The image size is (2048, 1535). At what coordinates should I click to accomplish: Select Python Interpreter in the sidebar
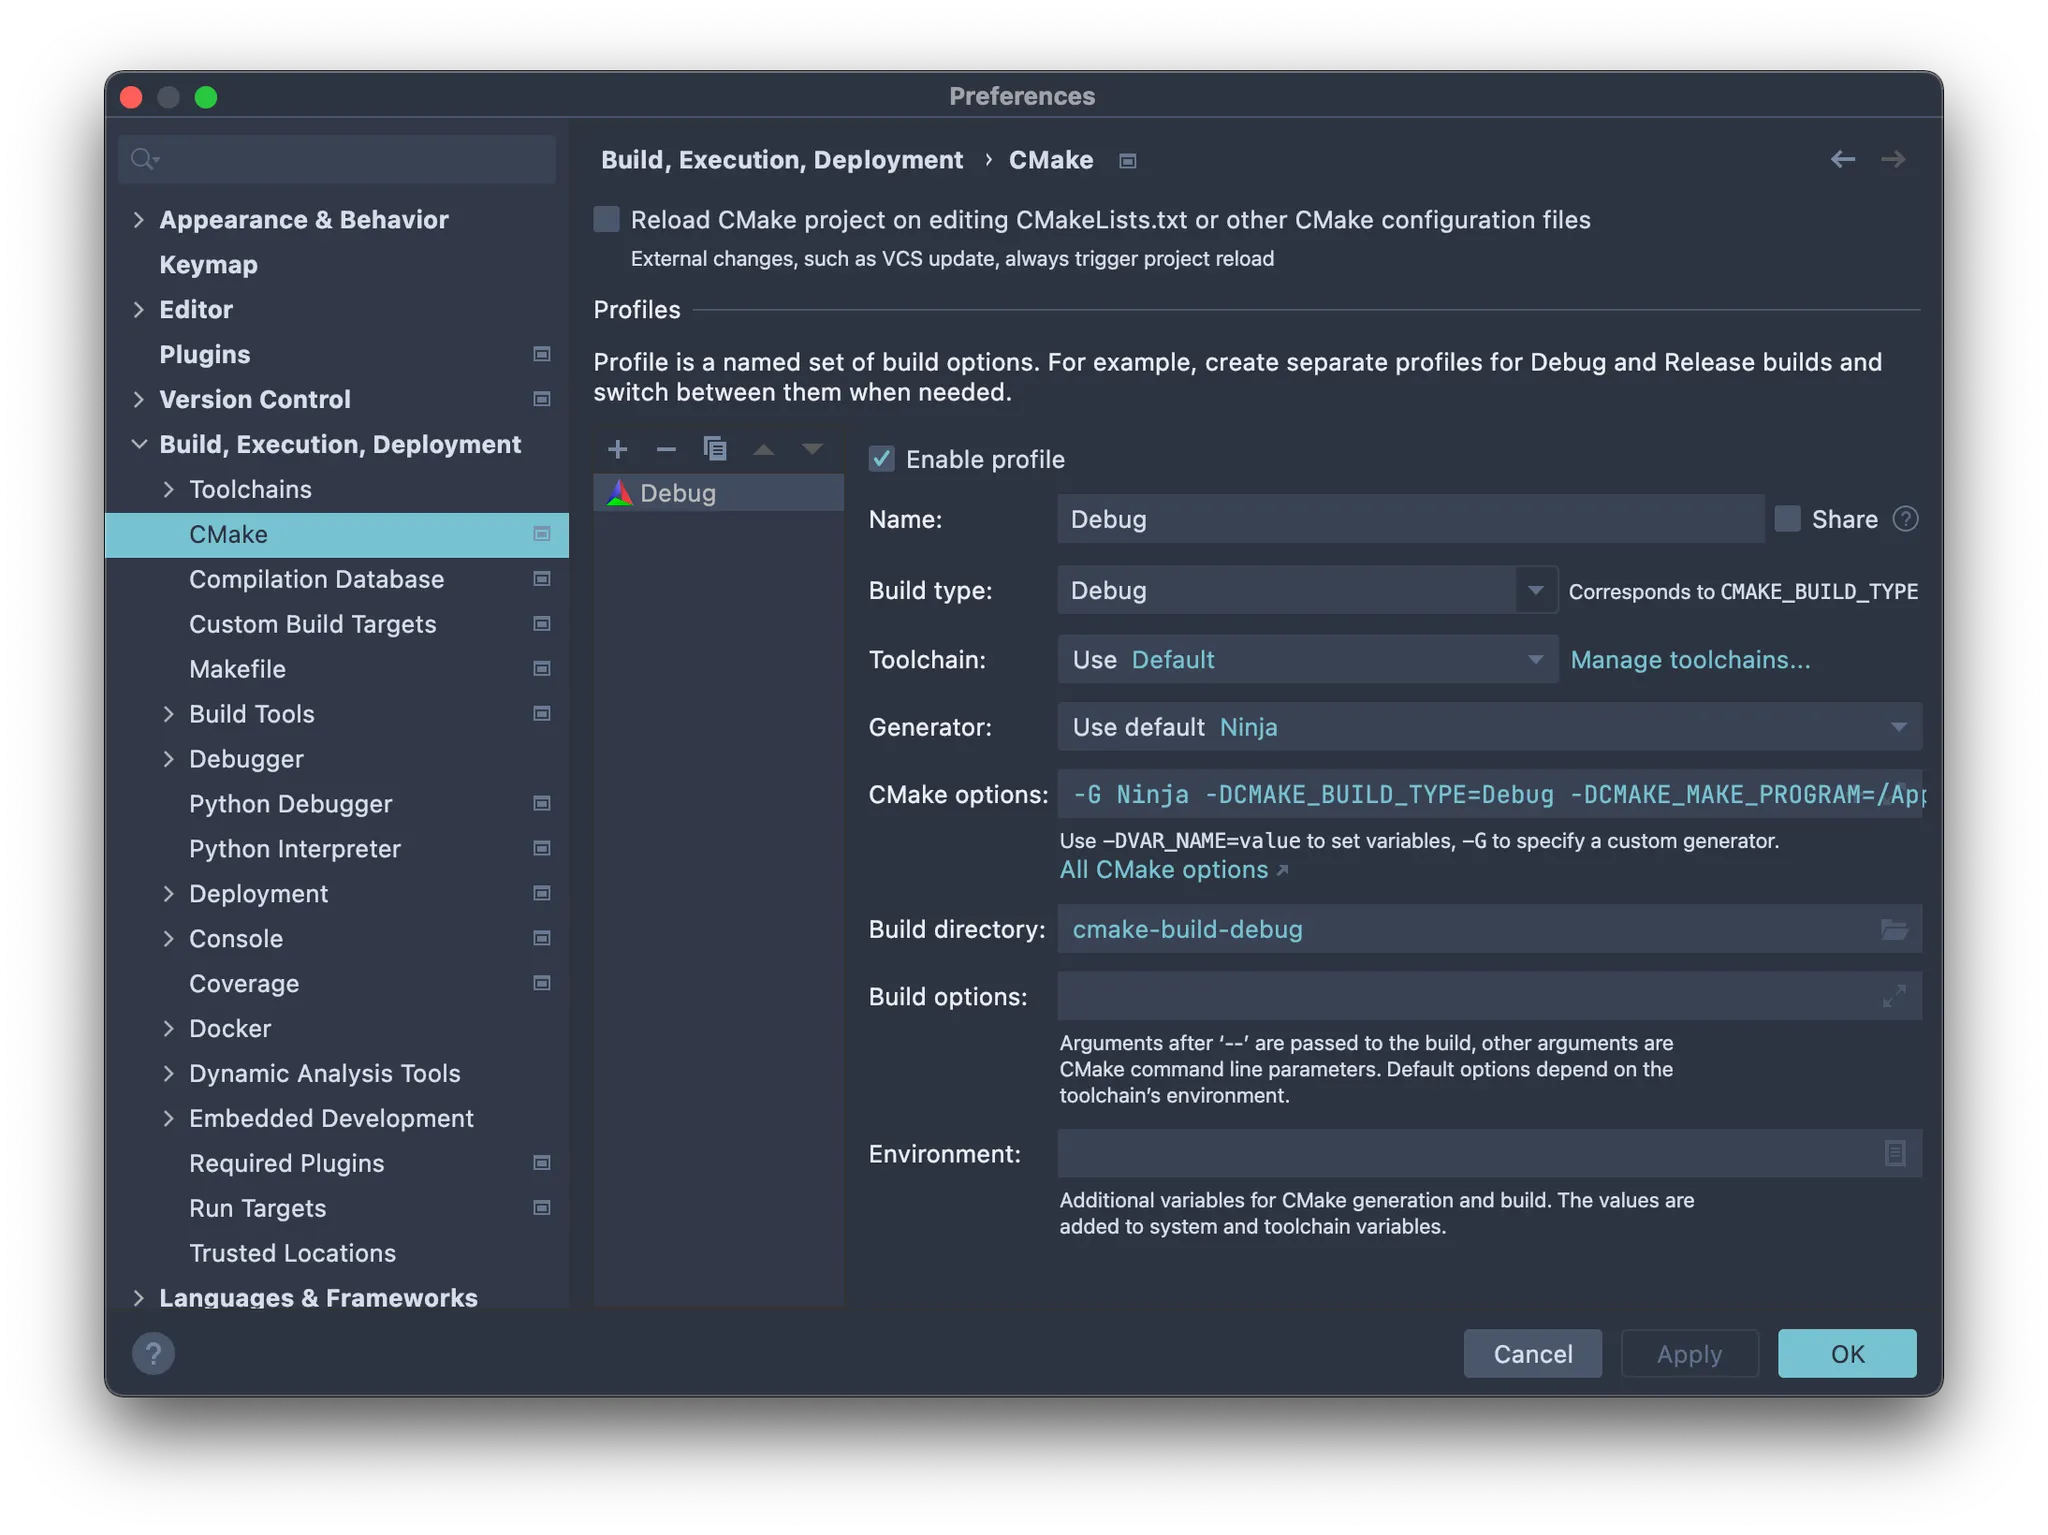(x=294, y=849)
